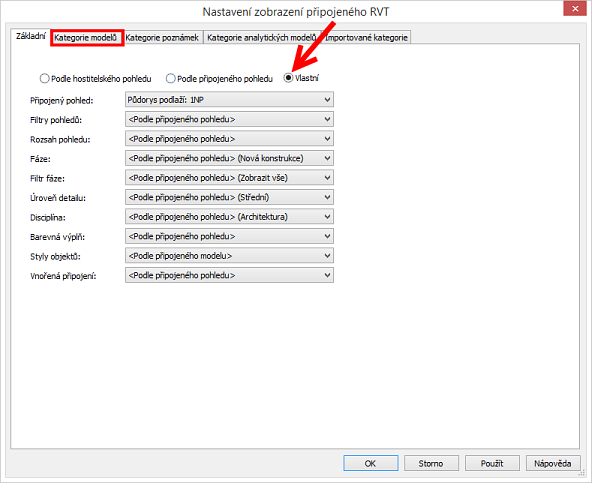
Task: Click the OK button
Action: (x=371, y=463)
